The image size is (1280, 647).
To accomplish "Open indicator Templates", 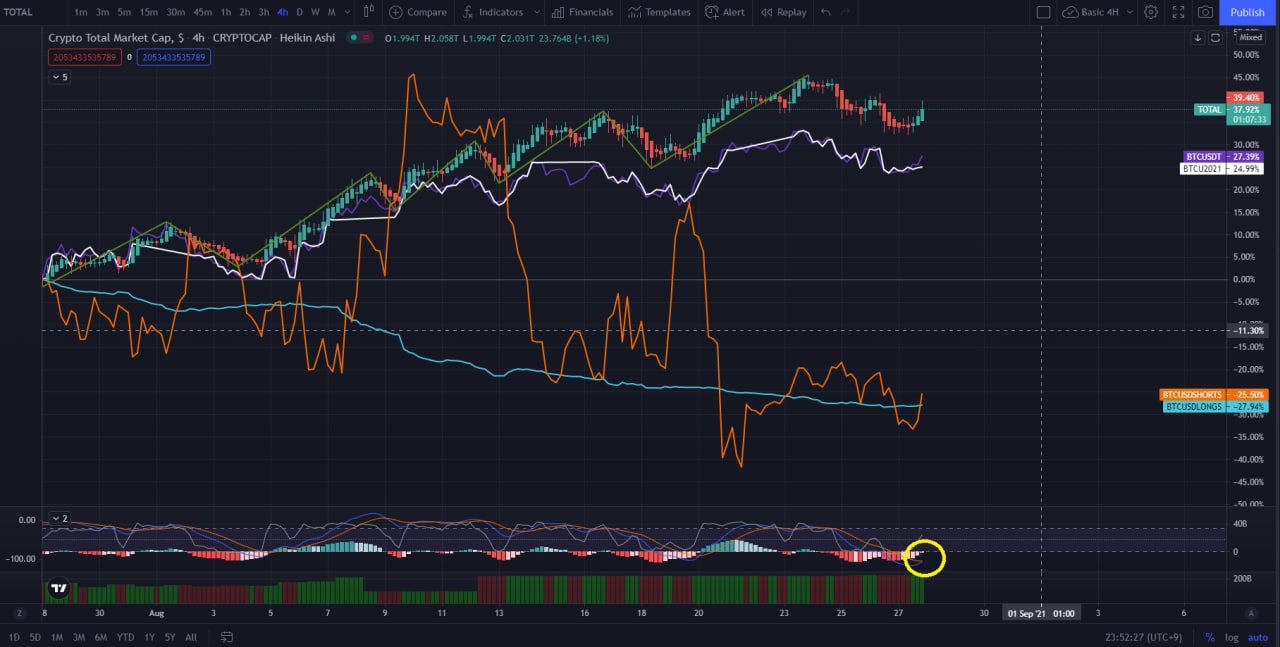I will coord(660,12).
